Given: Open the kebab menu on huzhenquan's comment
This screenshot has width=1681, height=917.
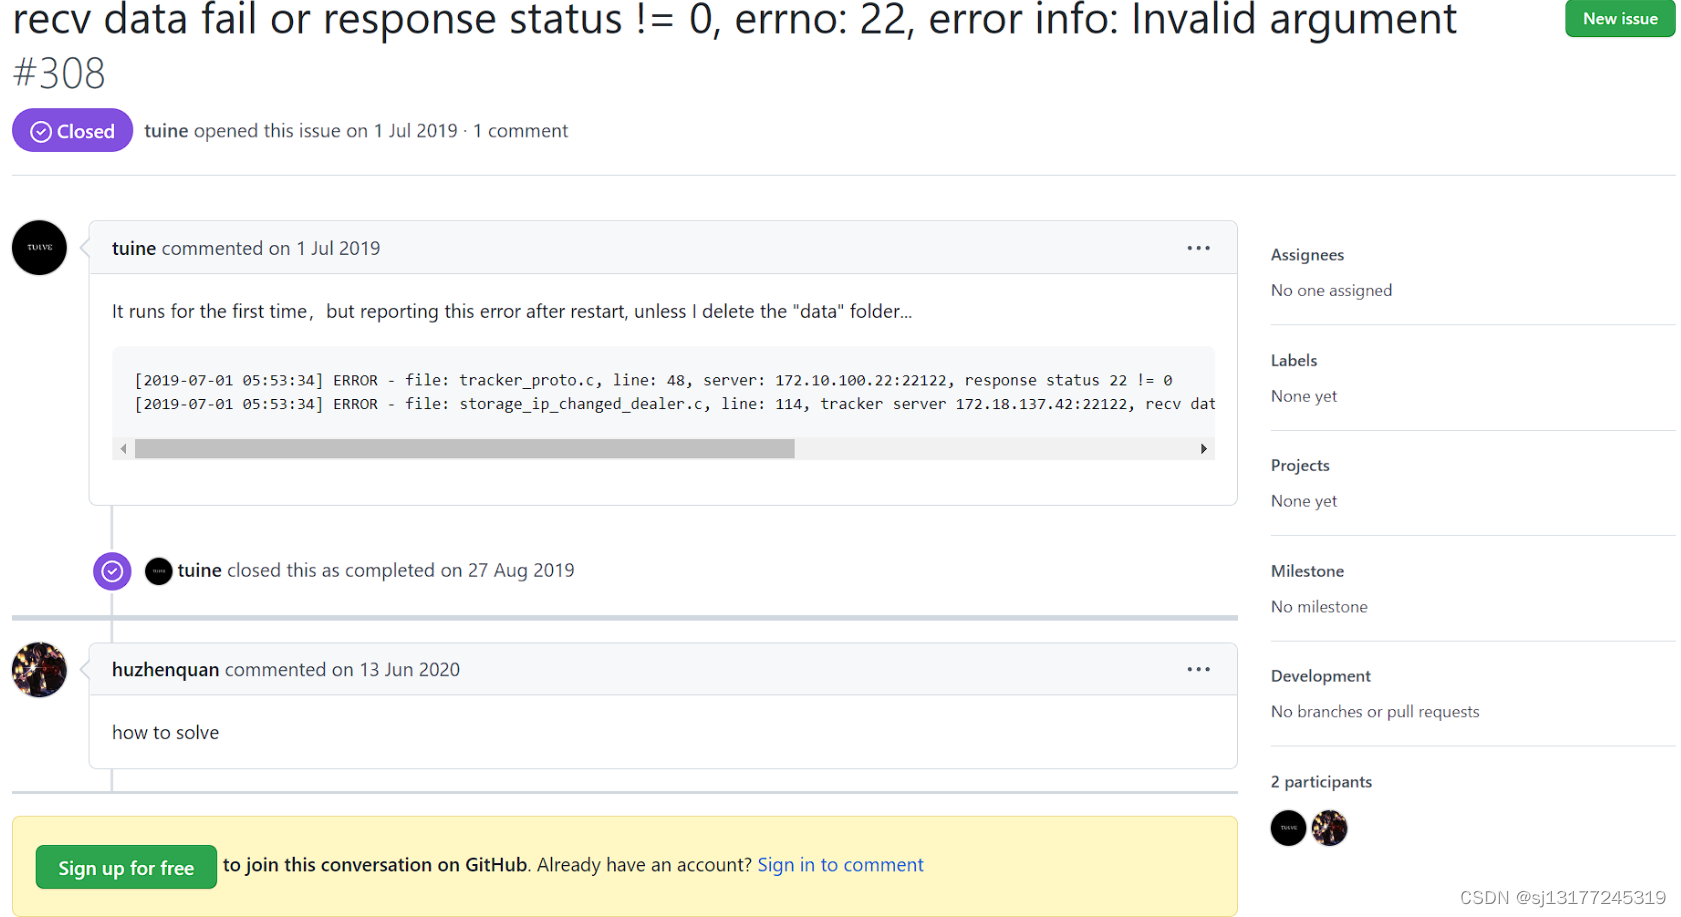Looking at the screenshot, I should click(1198, 669).
